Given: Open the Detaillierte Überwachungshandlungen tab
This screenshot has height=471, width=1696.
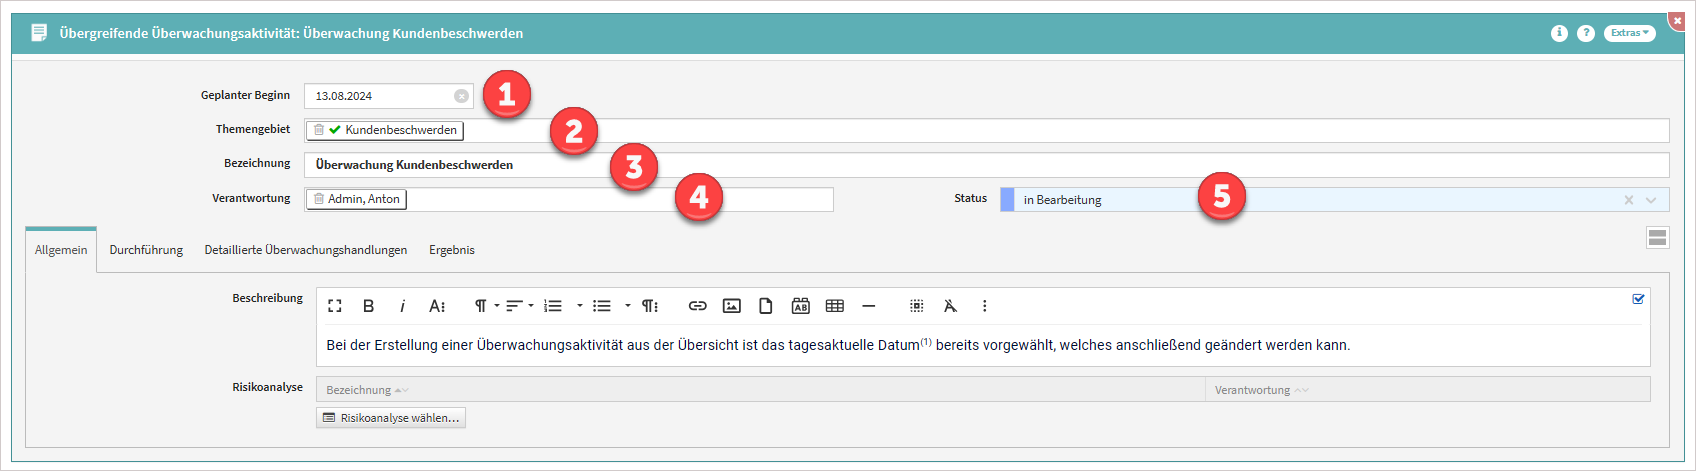Looking at the screenshot, I should 305,250.
